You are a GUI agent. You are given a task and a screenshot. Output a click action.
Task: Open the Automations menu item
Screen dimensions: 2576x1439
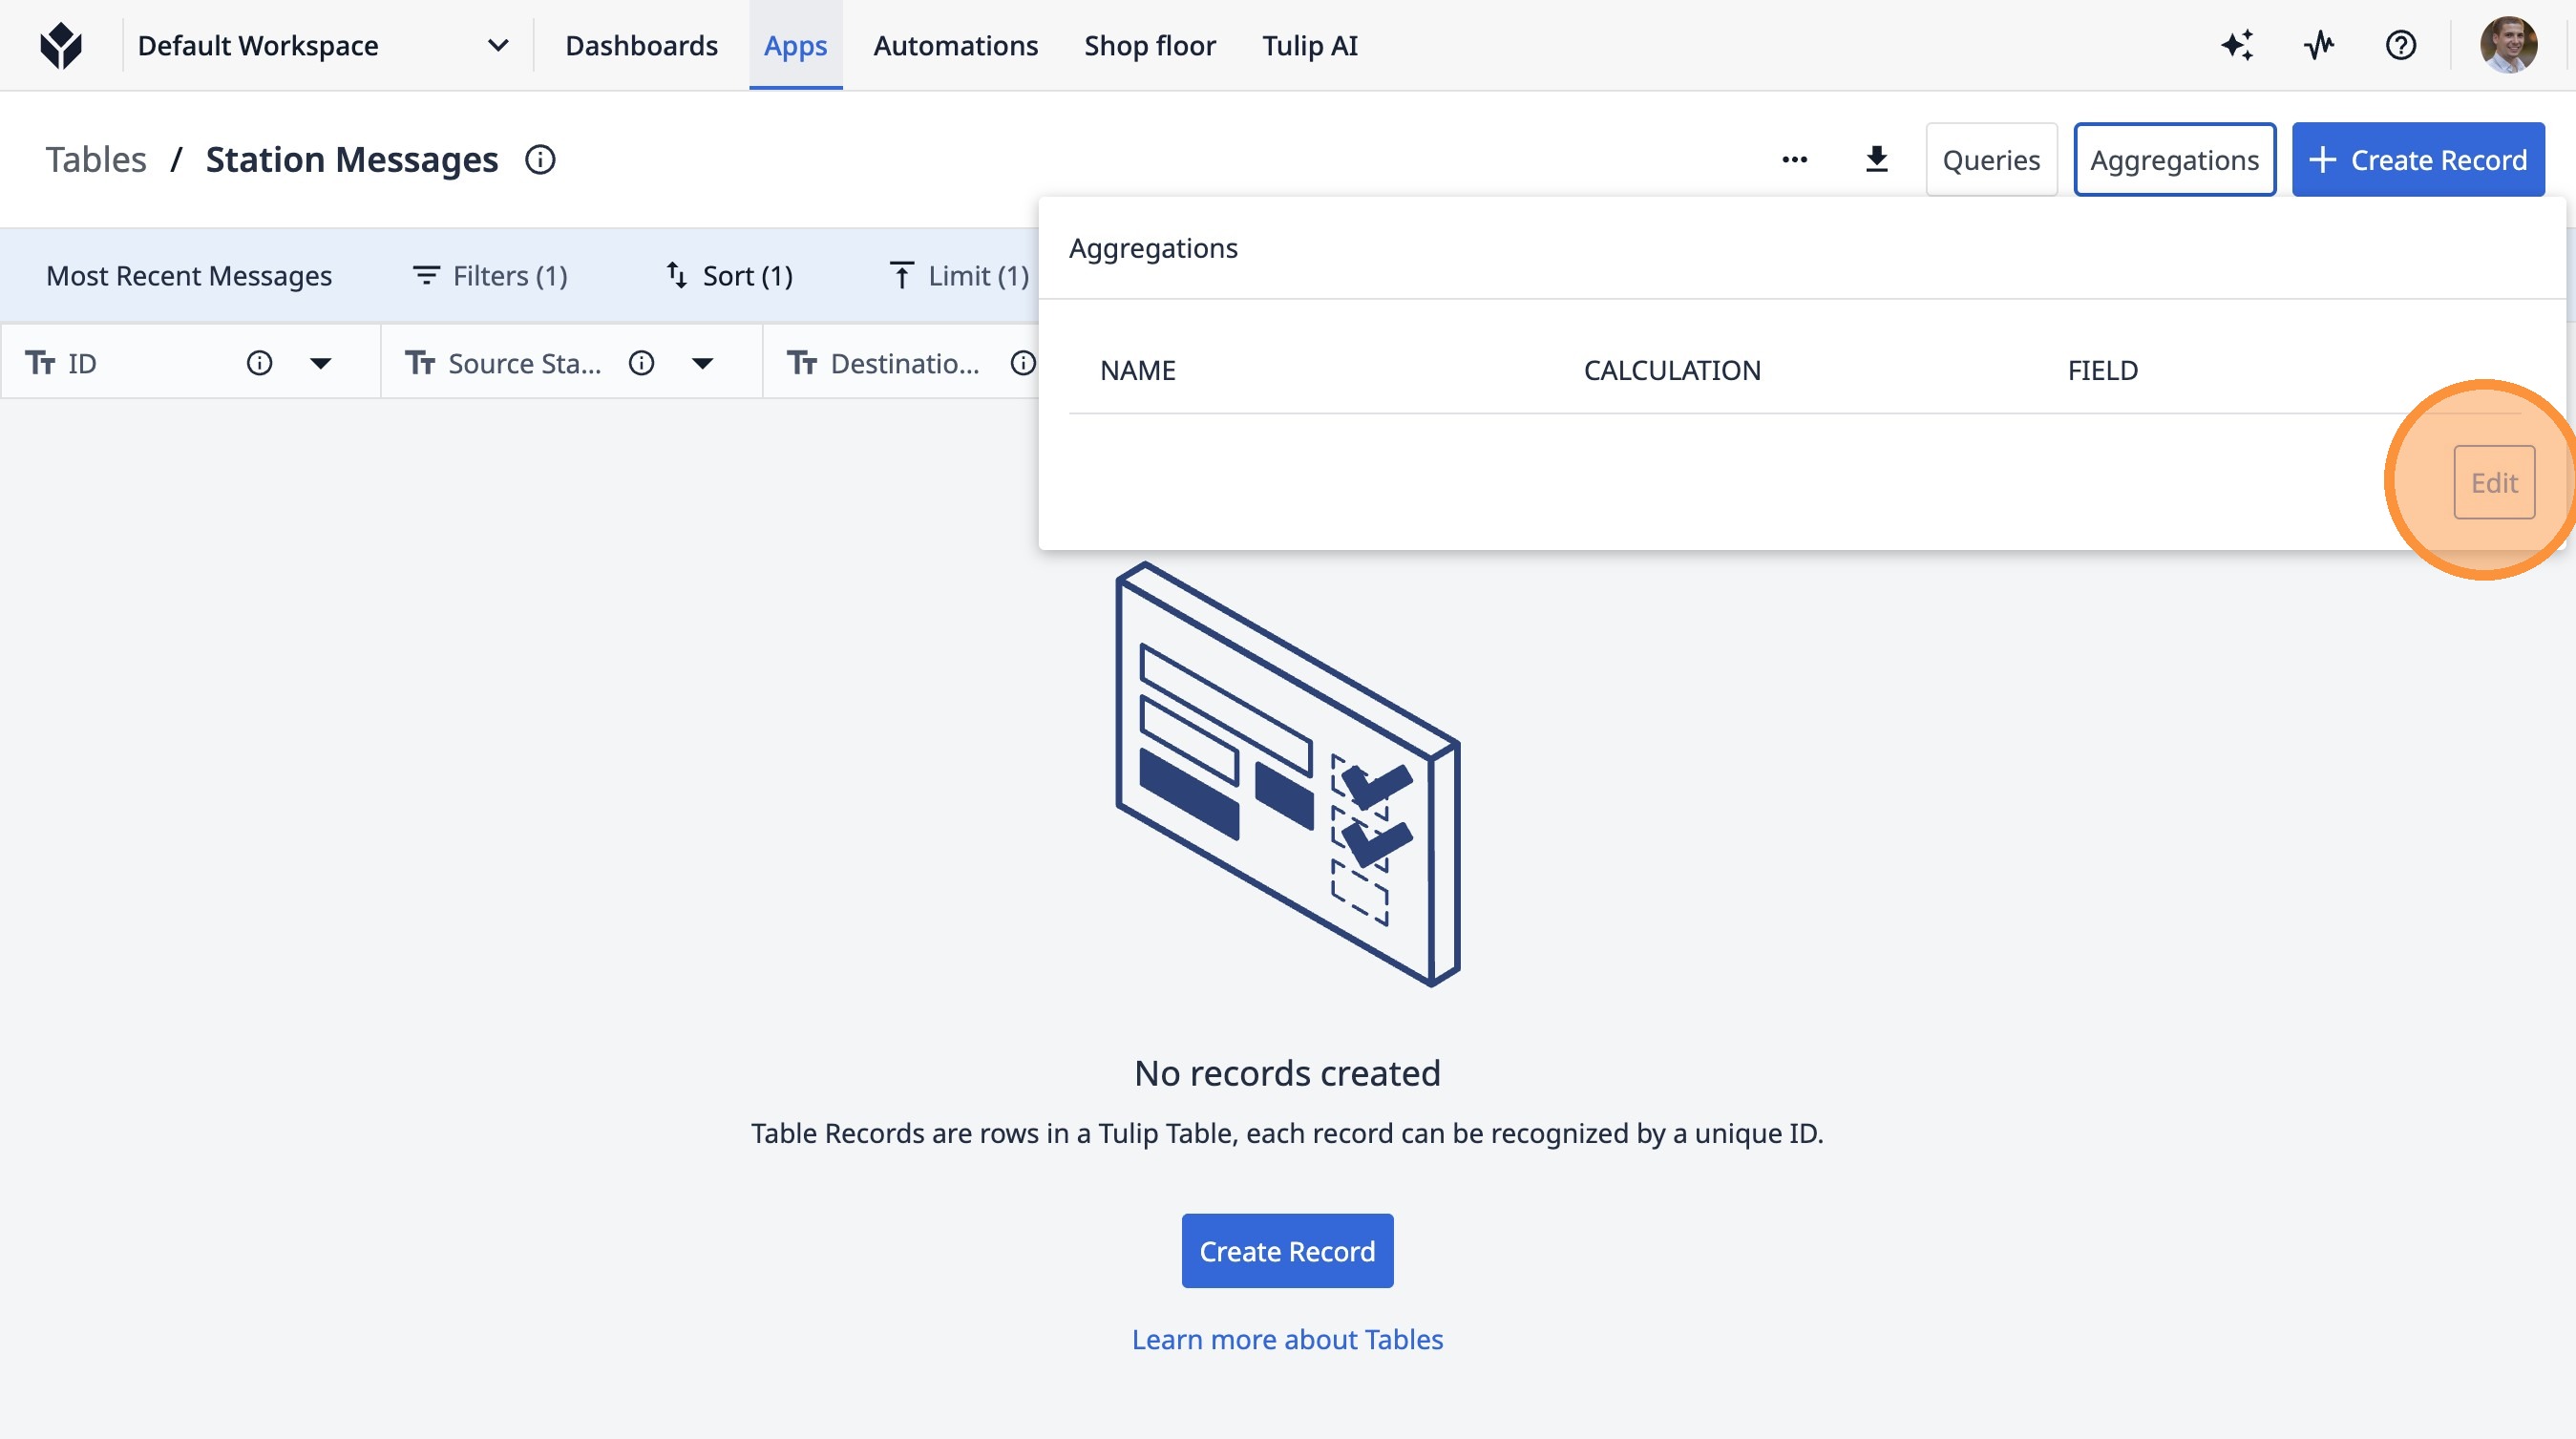(x=955, y=45)
